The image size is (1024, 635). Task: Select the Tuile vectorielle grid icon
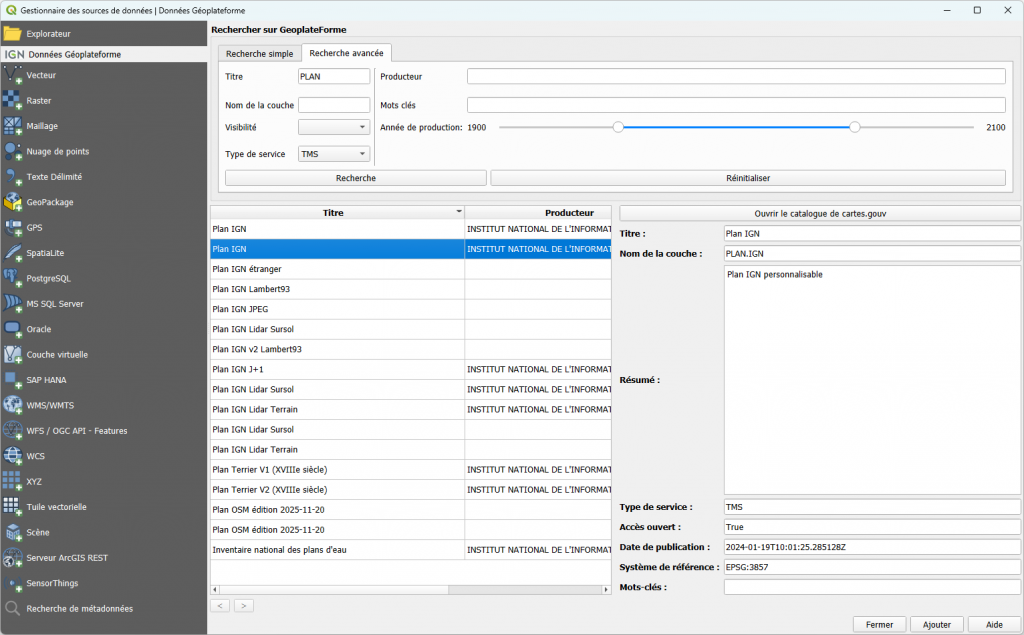(x=13, y=506)
